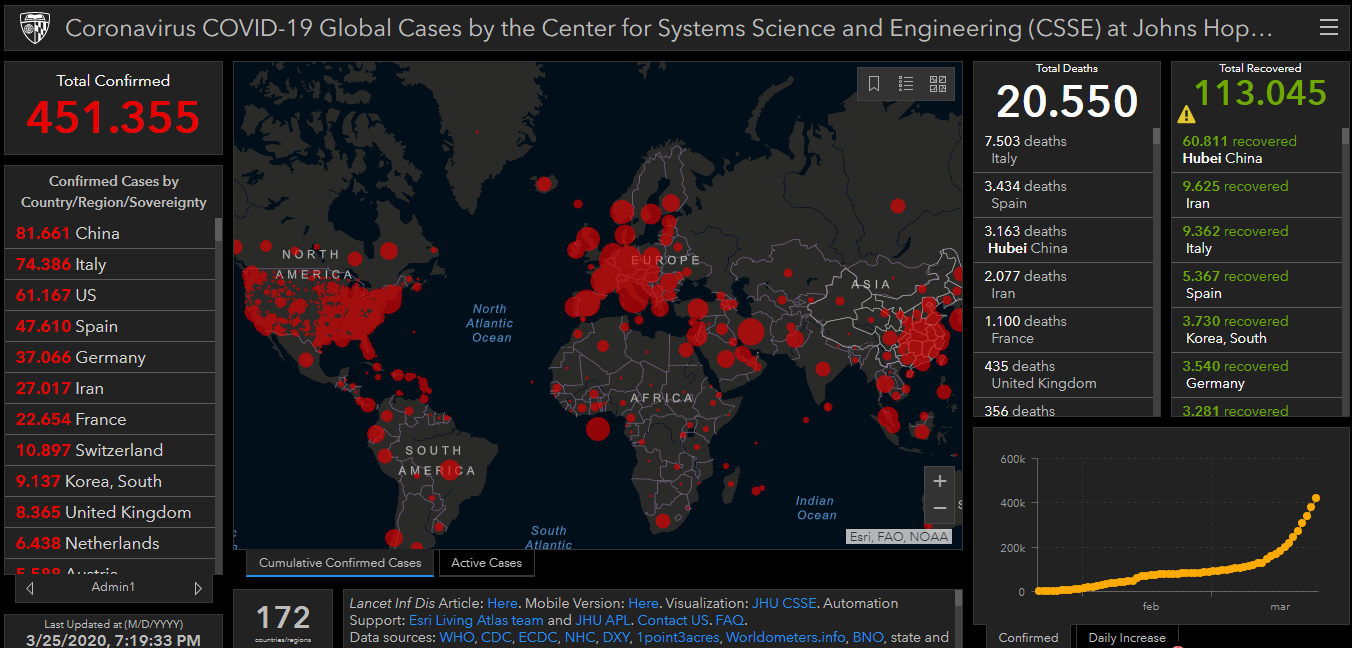
Task: Open the 1point3acres link
Action: [x=680, y=637]
